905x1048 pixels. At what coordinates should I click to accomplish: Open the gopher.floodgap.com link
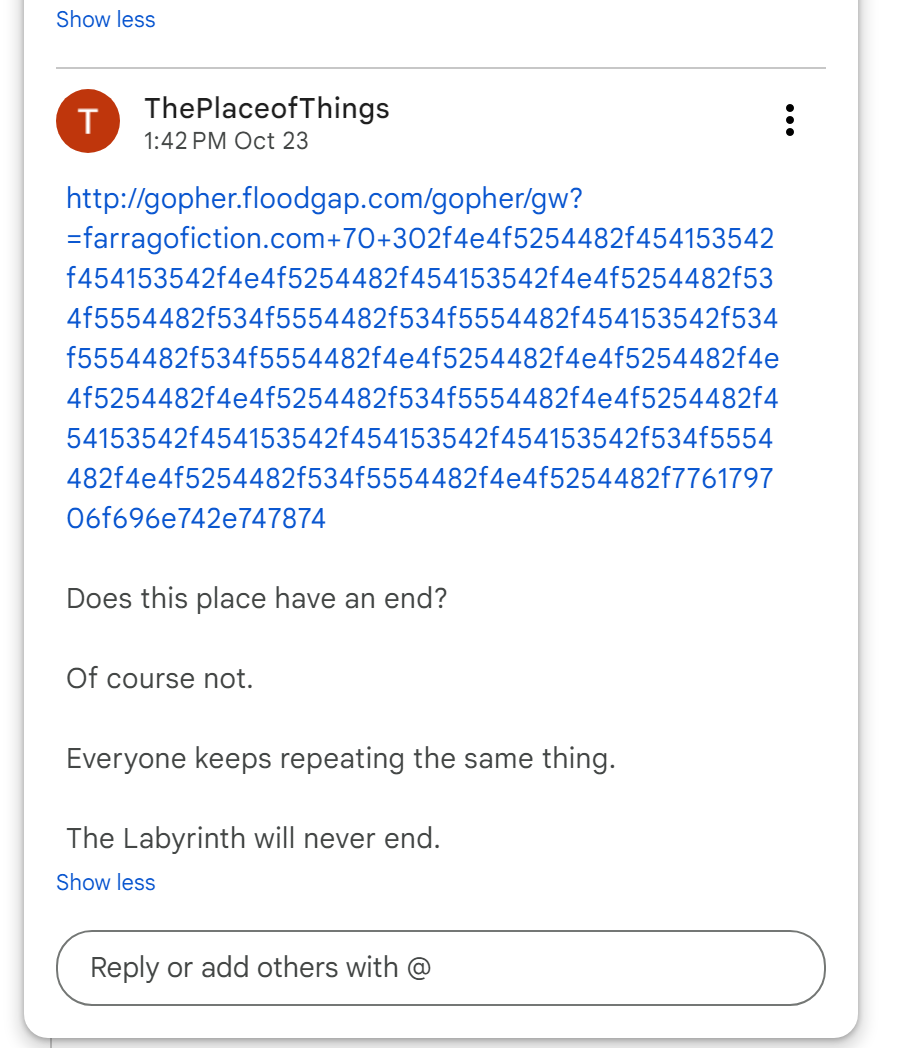pos(324,199)
